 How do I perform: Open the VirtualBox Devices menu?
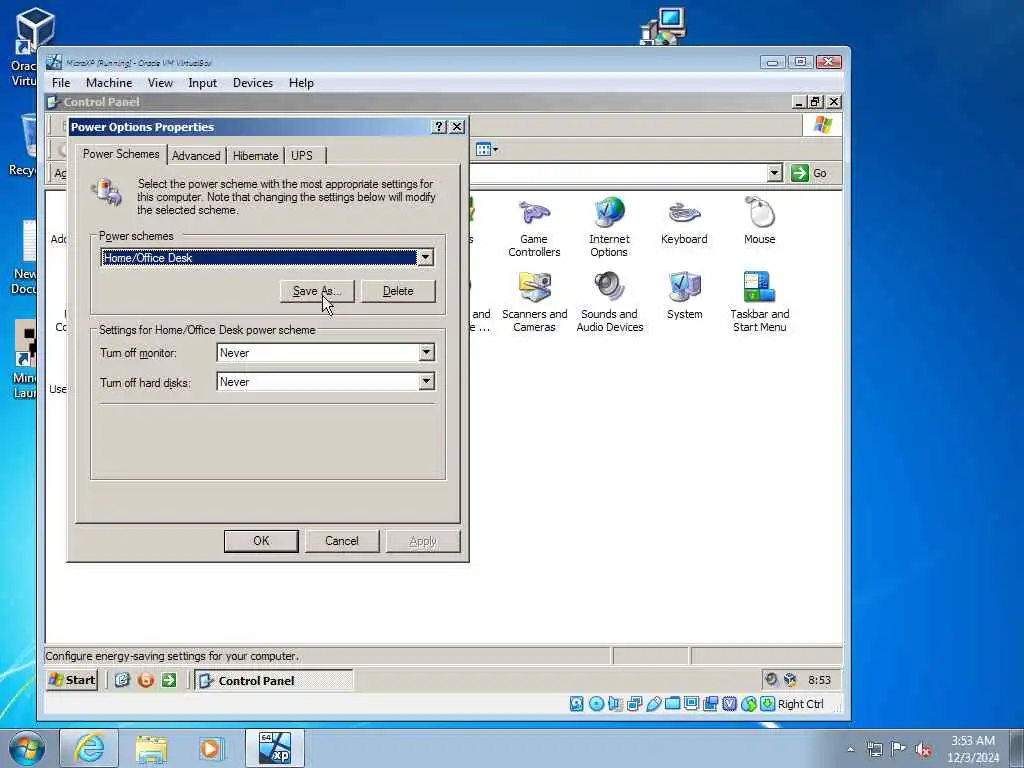click(x=253, y=83)
